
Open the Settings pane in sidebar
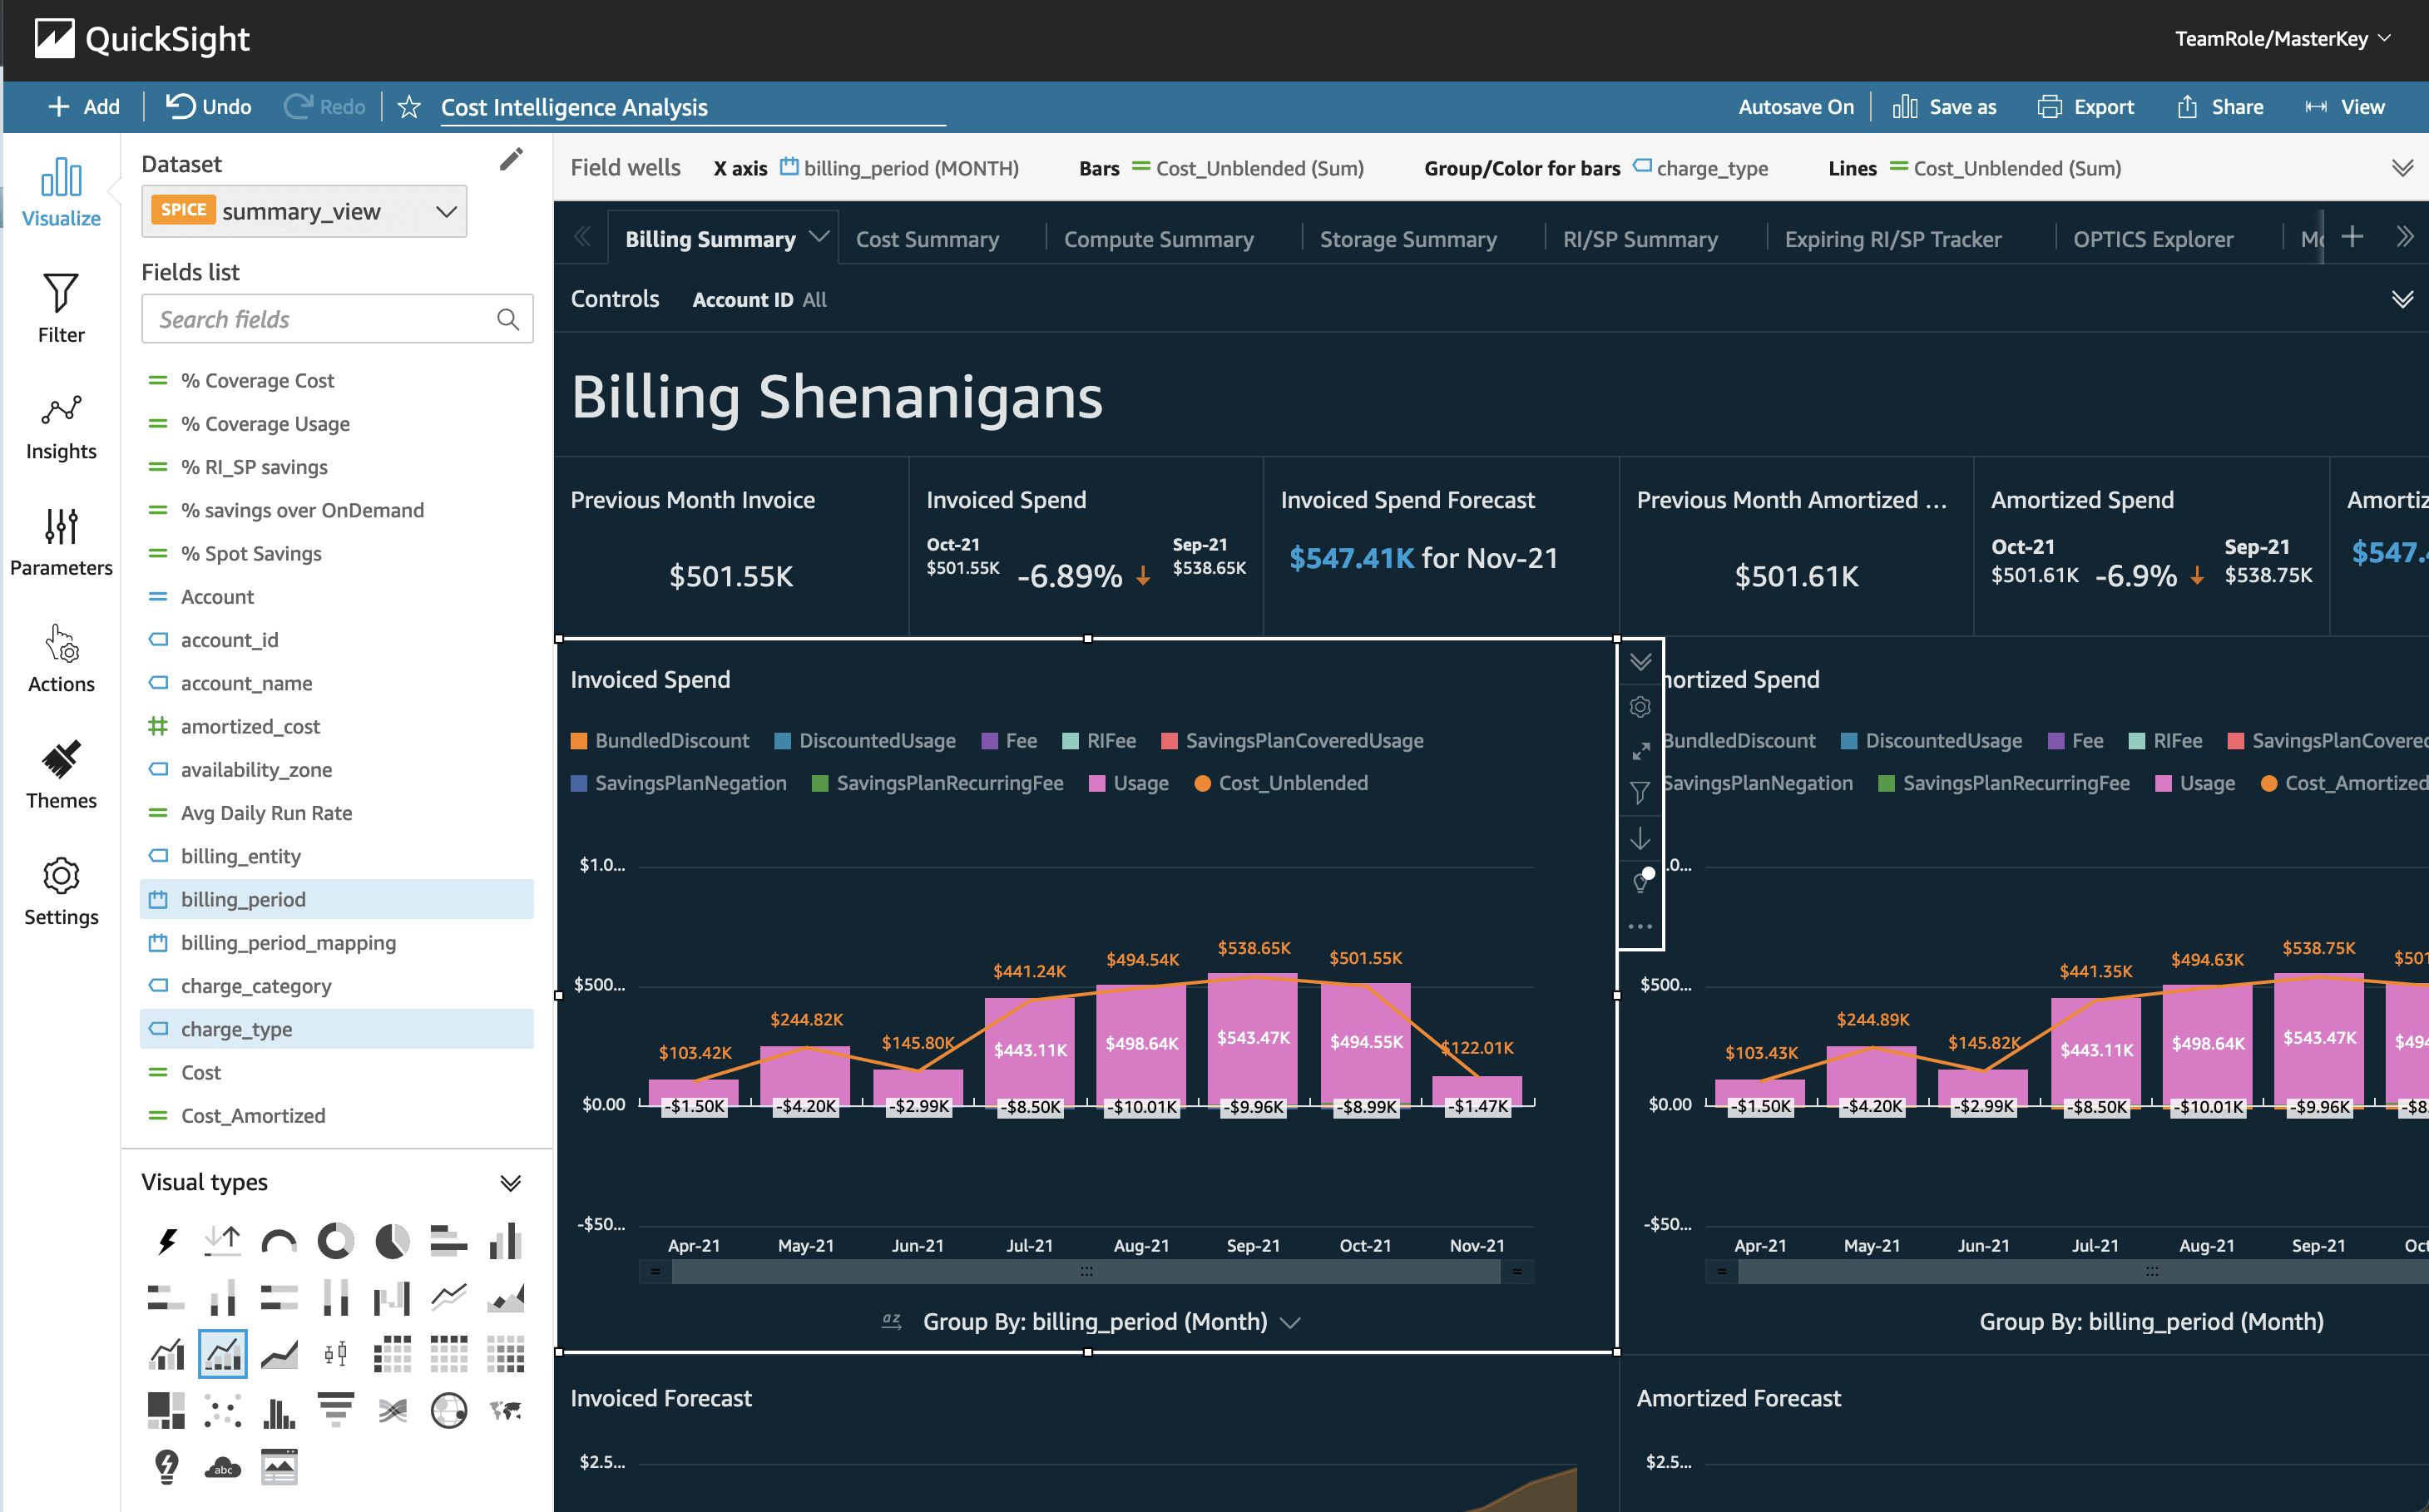click(61, 891)
